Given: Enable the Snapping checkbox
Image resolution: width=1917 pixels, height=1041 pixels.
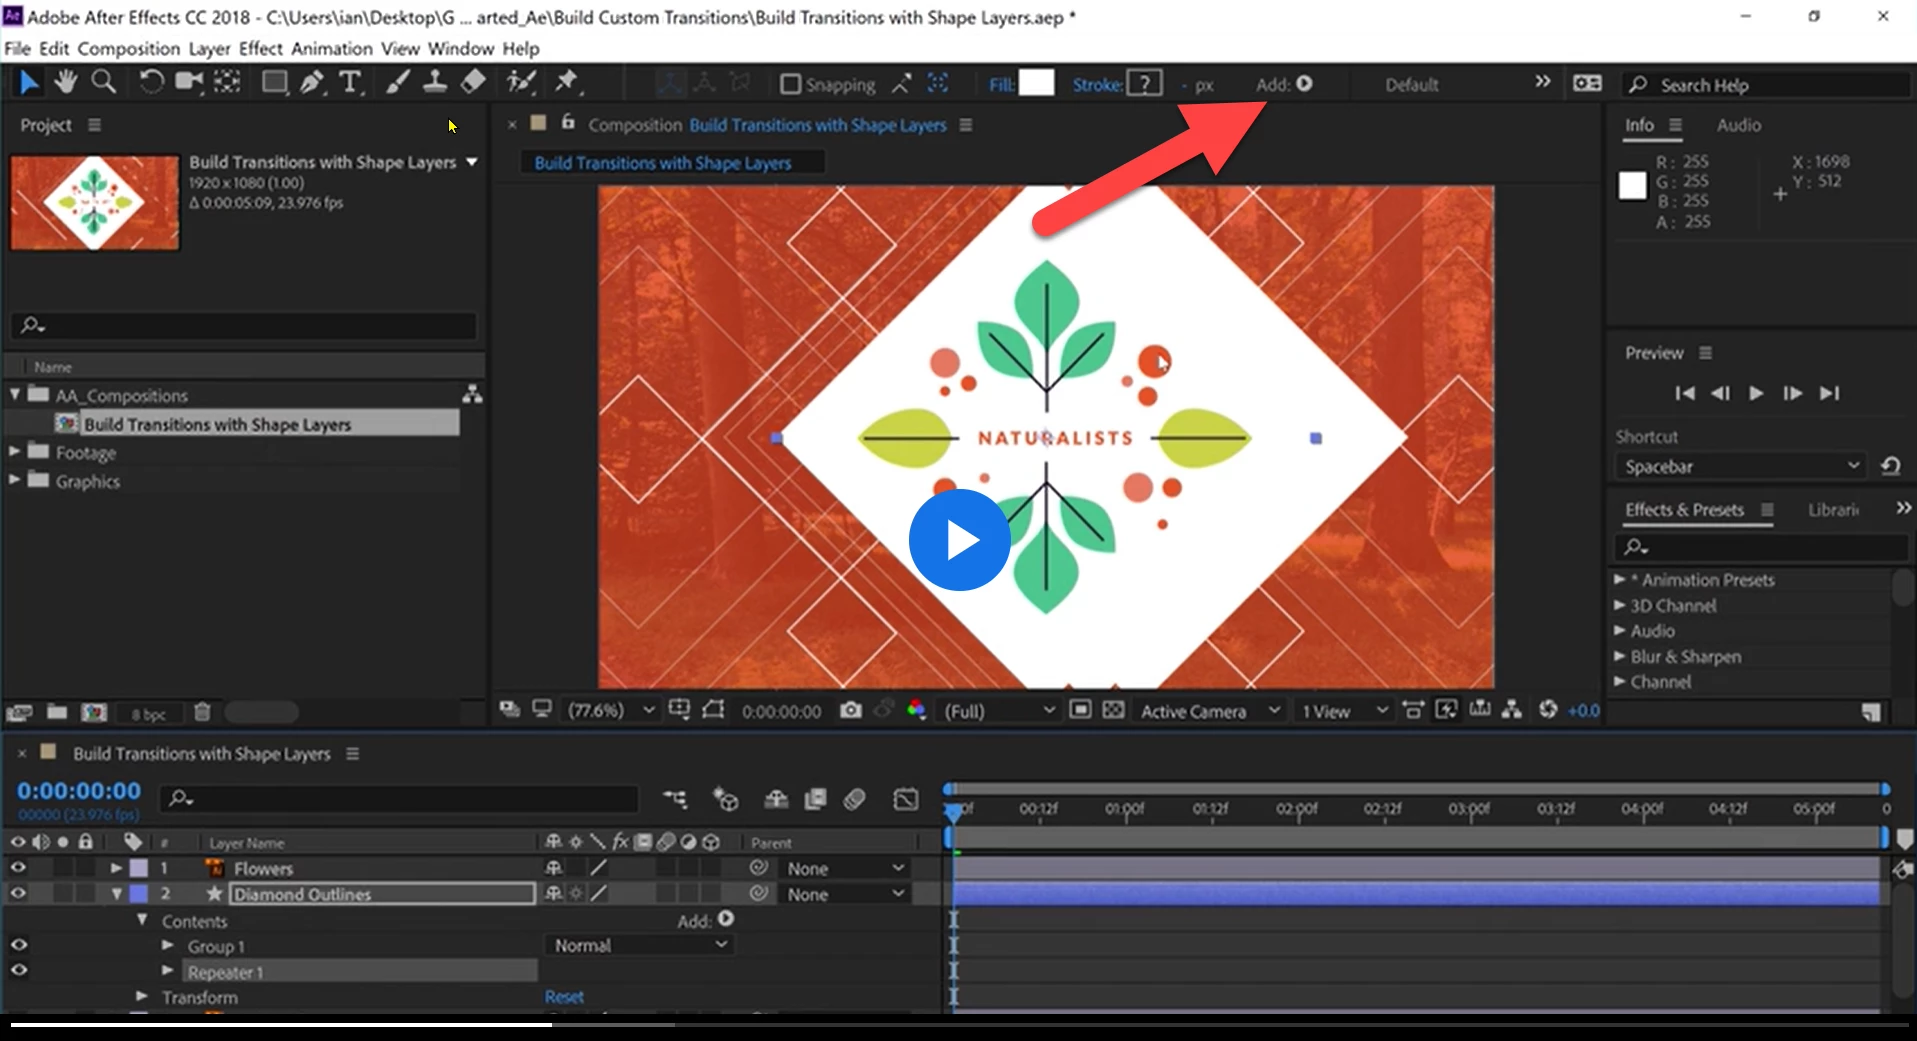Looking at the screenshot, I should coord(790,84).
